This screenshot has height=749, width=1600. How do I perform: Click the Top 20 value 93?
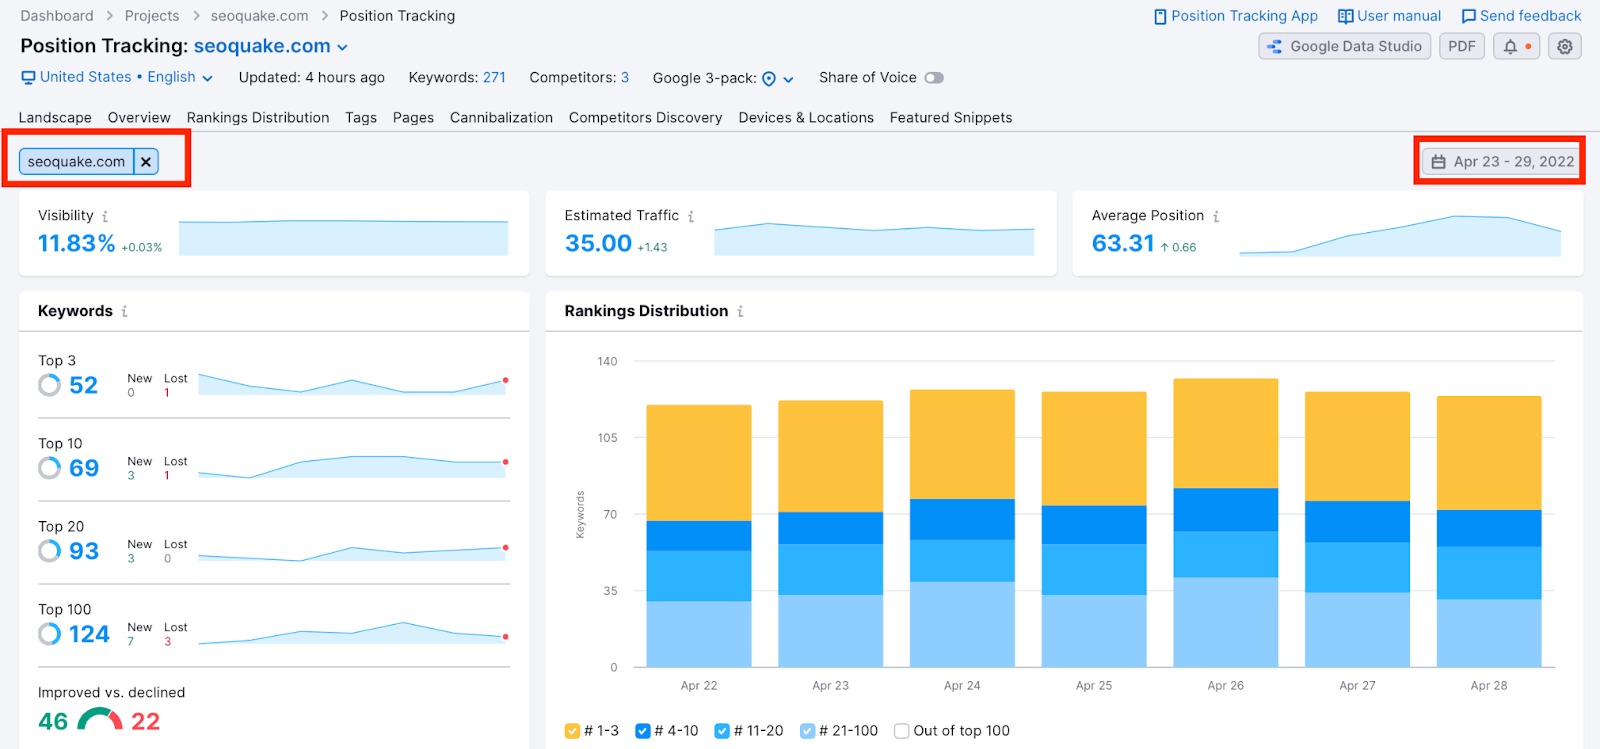pos(84,551)
